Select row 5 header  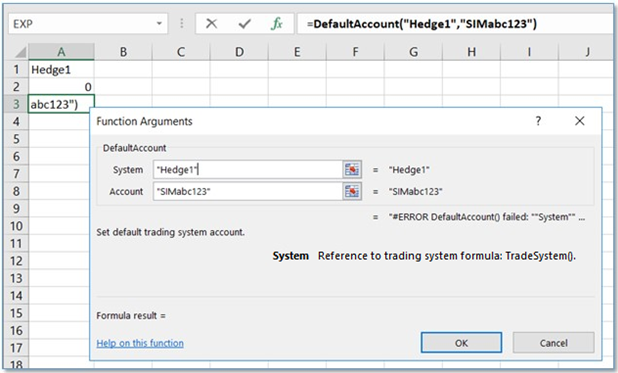click(16, 139)
